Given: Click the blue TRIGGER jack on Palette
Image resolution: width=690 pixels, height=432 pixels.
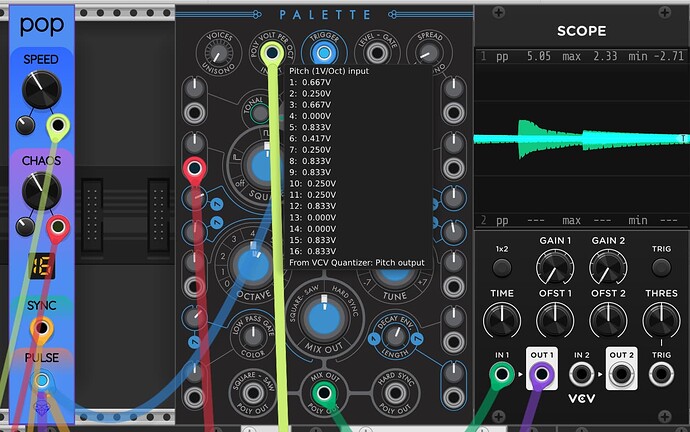Looking at the screenshot, I should pyautogui.click(x=324, y=53).
